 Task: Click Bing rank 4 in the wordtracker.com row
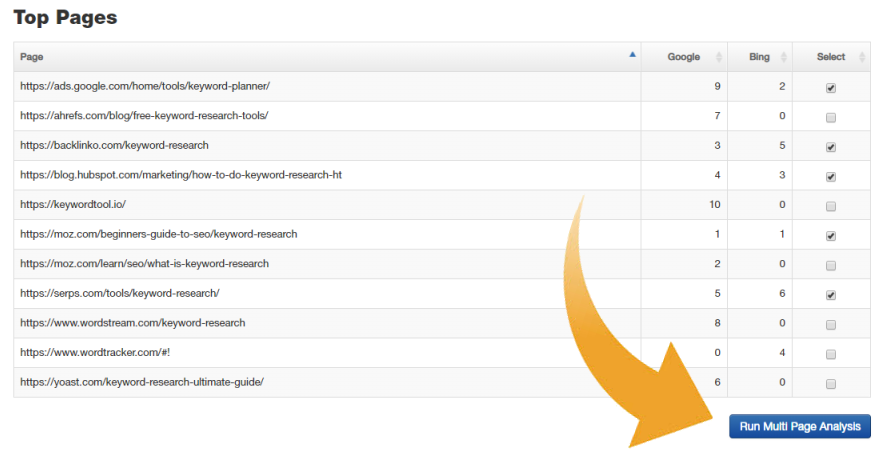point(782,352)
